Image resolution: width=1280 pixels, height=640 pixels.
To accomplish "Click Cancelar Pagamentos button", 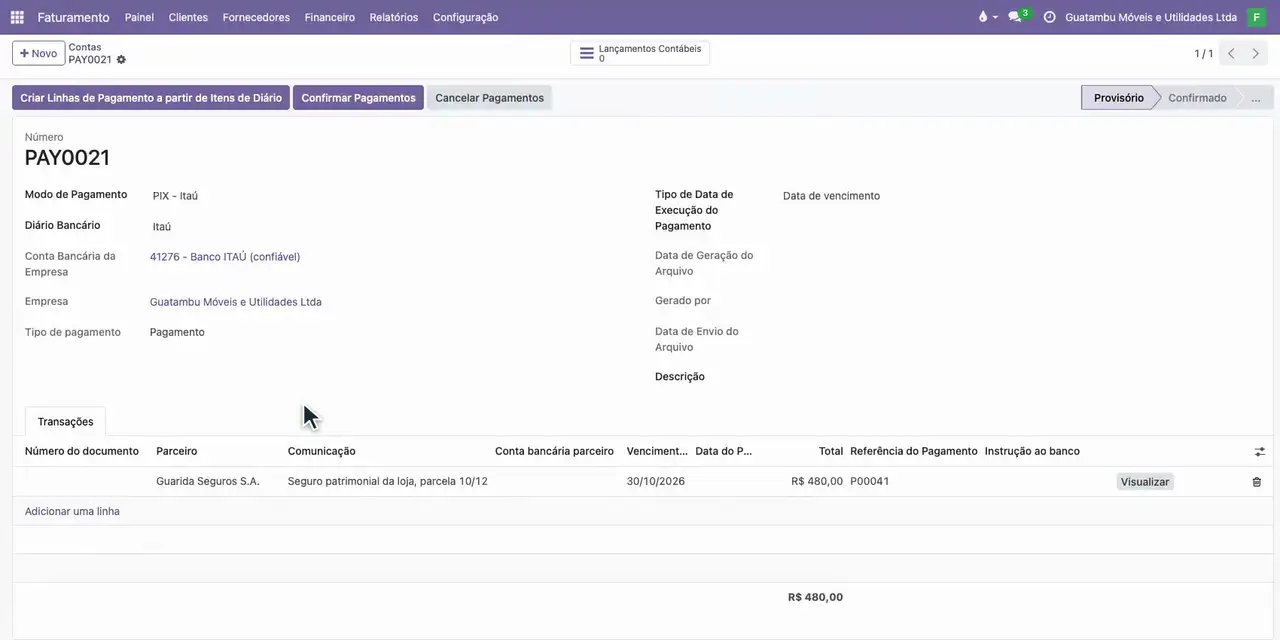I will (489, 98).
